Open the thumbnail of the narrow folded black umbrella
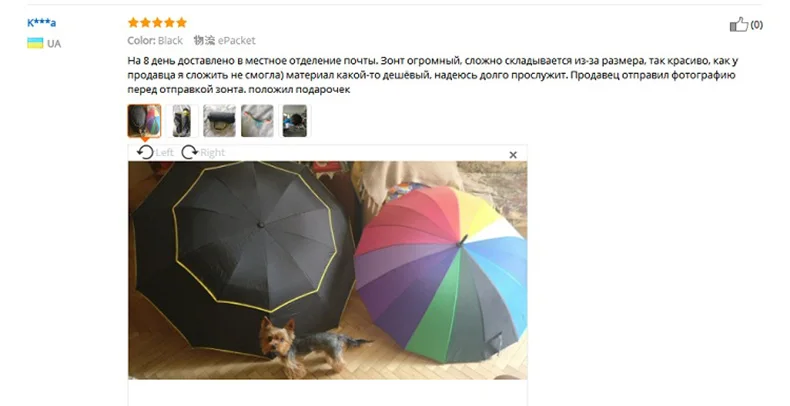Screen dimensions: 790x406 click(182, 121)
